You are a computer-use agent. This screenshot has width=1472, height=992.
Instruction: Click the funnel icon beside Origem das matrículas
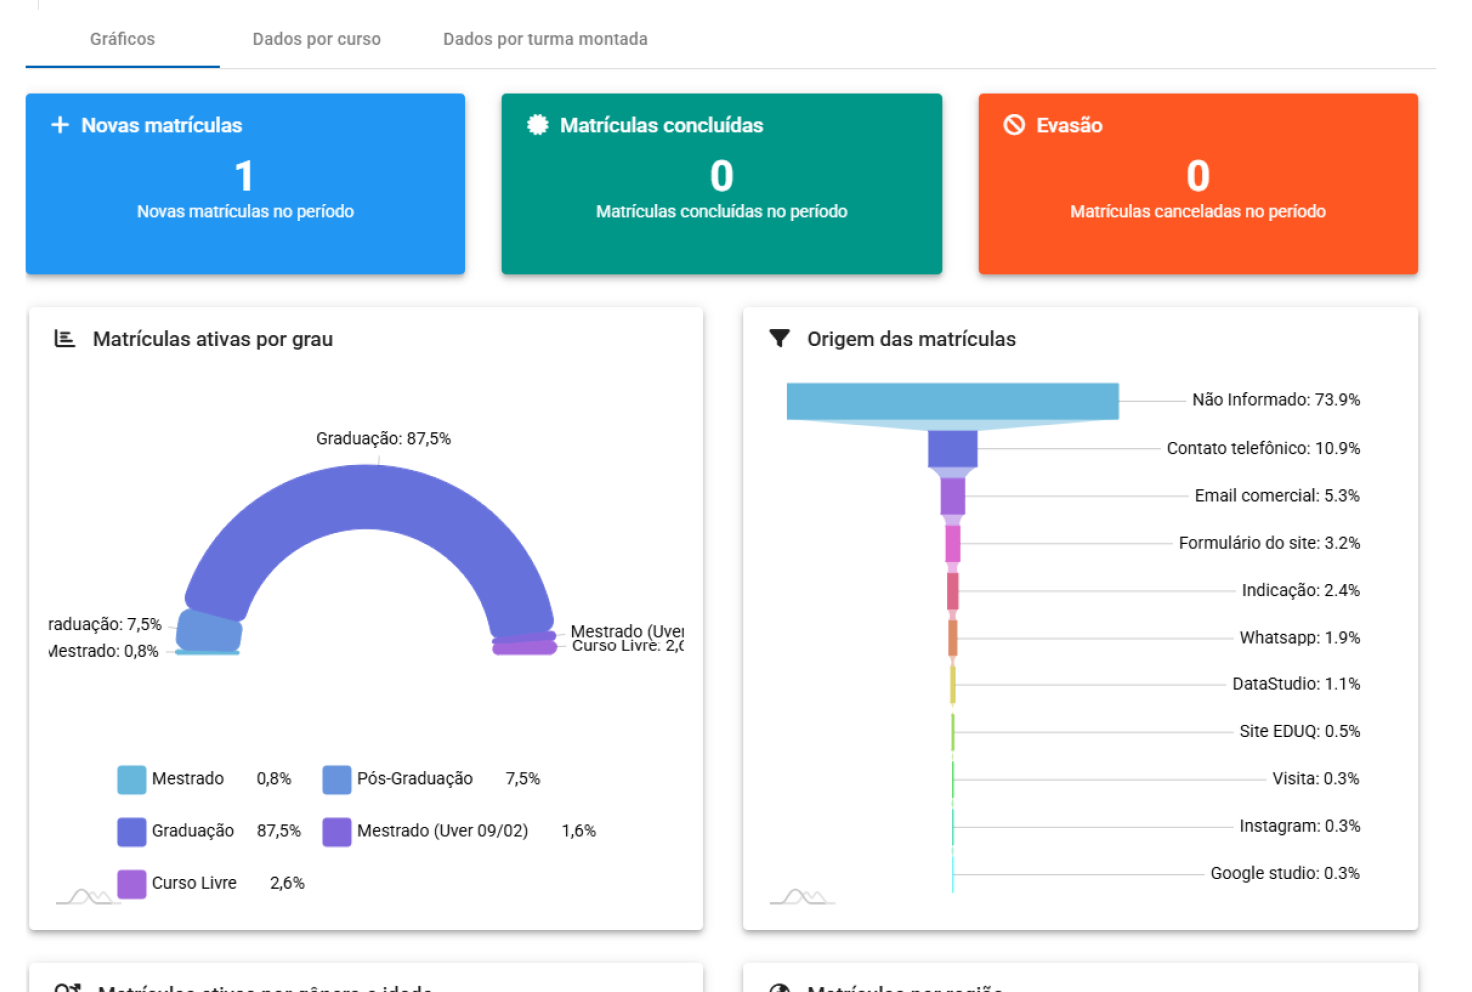pyautogui.click(x=779, y=338)
